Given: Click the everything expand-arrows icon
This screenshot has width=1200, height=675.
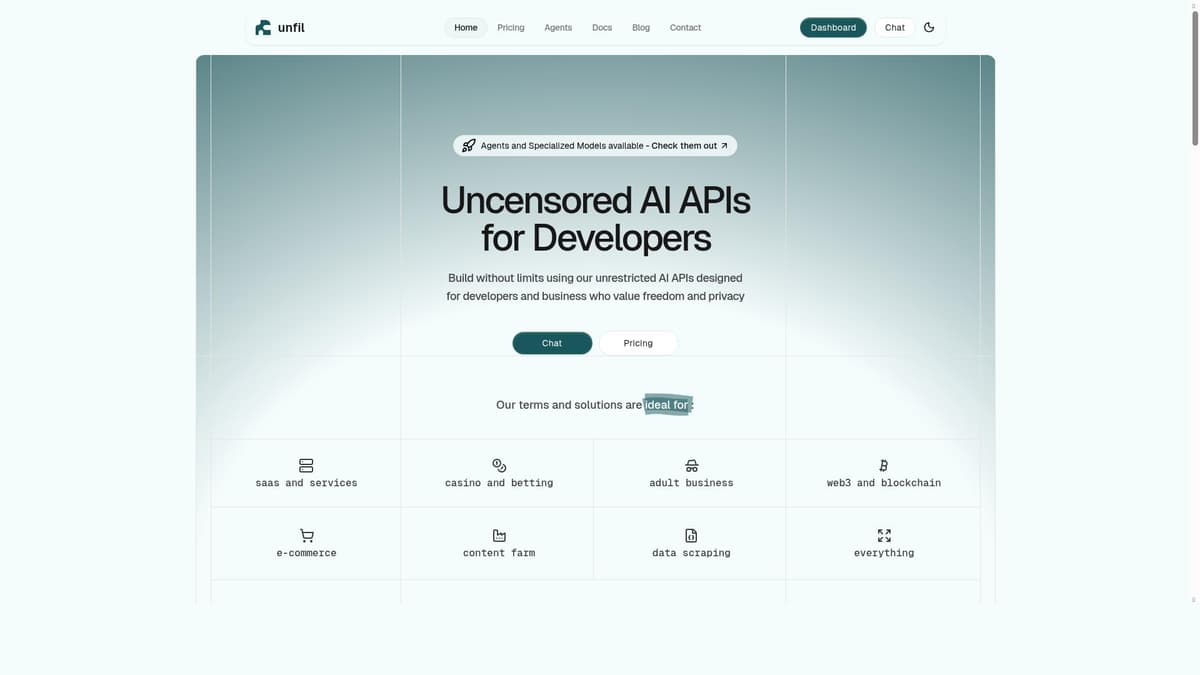Looking at the screenshot, I should (883, 536).
